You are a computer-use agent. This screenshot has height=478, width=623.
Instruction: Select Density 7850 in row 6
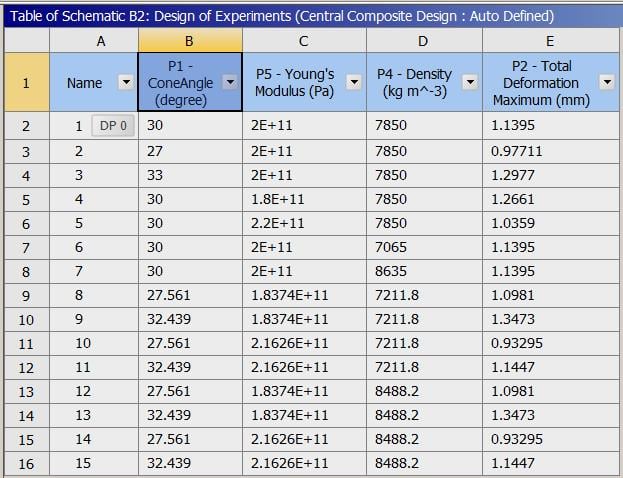pyautogui.click(x=424, y=223)
